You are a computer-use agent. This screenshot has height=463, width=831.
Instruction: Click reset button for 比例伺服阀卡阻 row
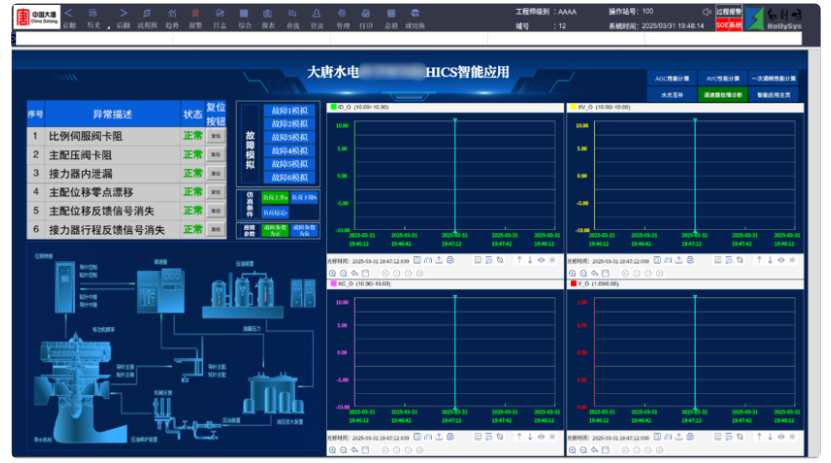coord(216,136)
